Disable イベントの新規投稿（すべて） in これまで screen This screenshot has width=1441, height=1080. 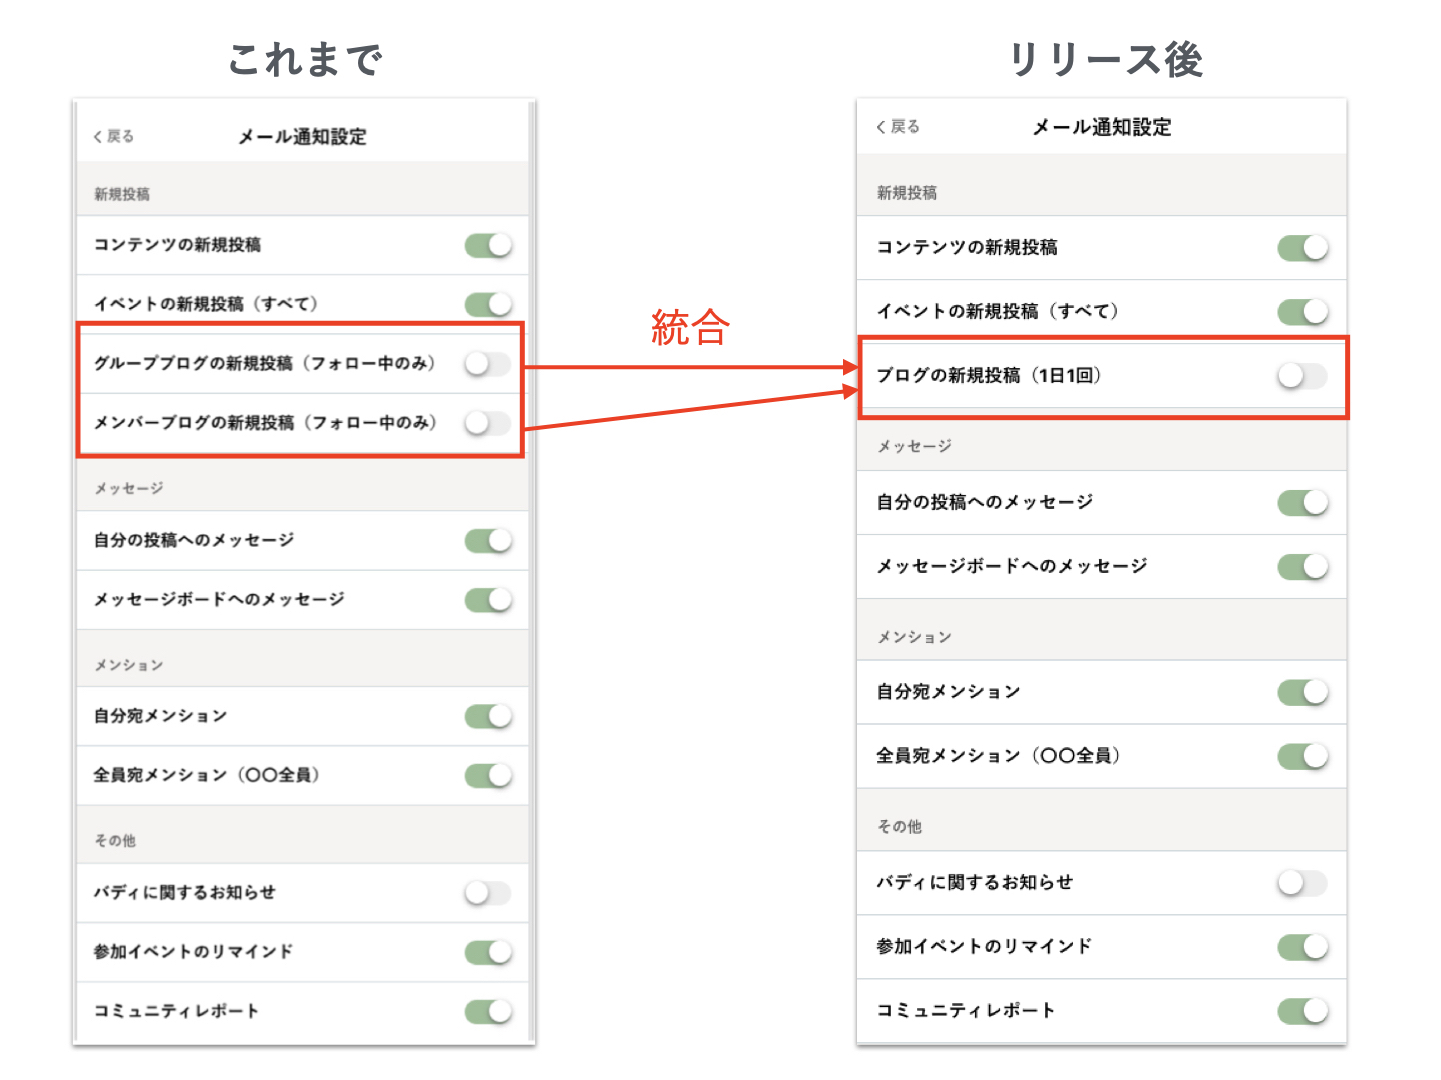coord(488,304)
